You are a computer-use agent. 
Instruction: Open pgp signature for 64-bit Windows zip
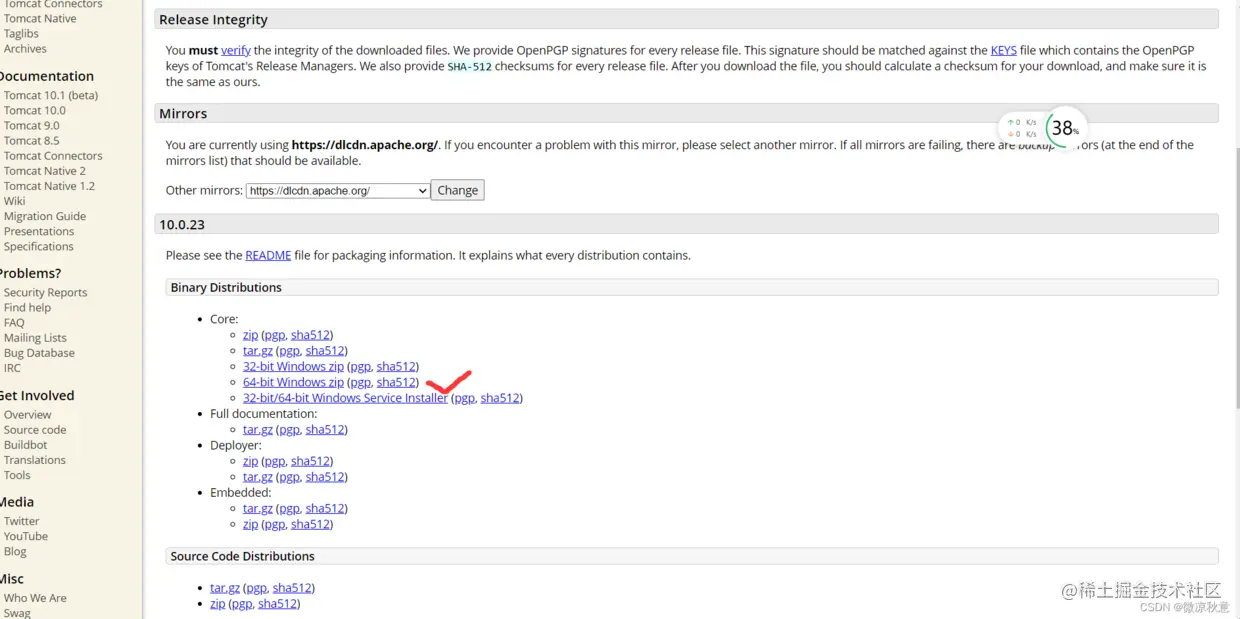pos(361,382)
